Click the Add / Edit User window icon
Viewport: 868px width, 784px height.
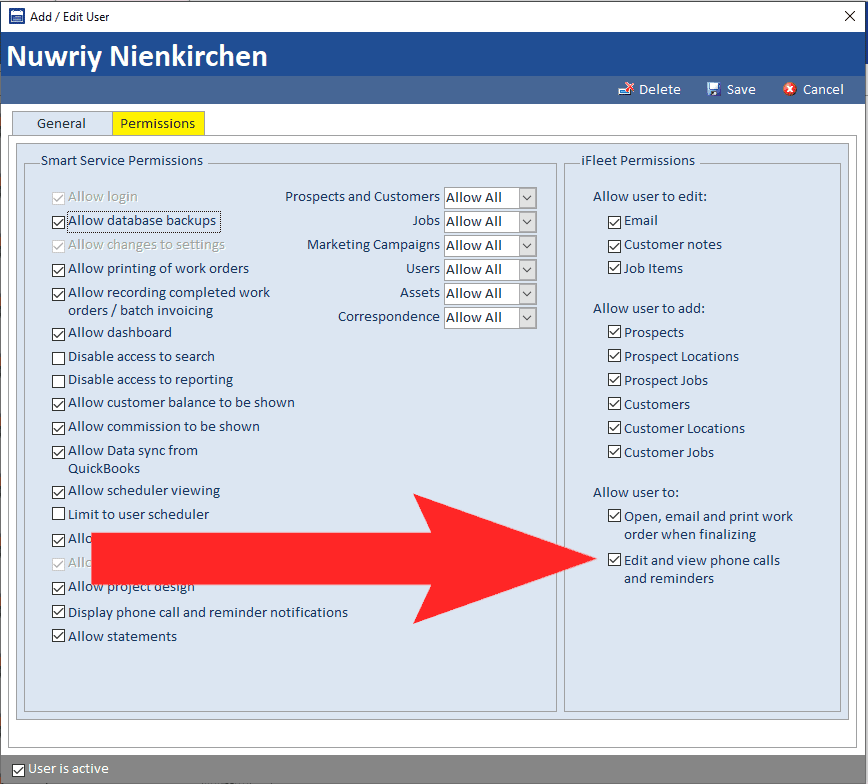[17, 16]
